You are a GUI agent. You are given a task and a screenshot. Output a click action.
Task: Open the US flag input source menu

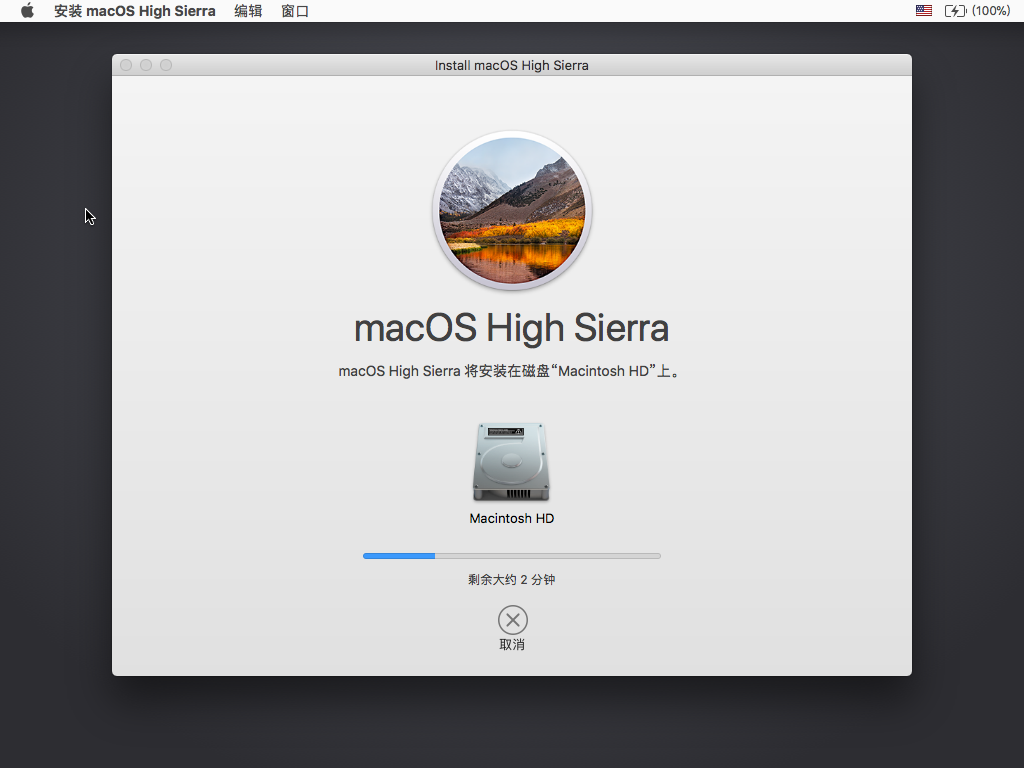pyautogui.click(x=923, y=11)
